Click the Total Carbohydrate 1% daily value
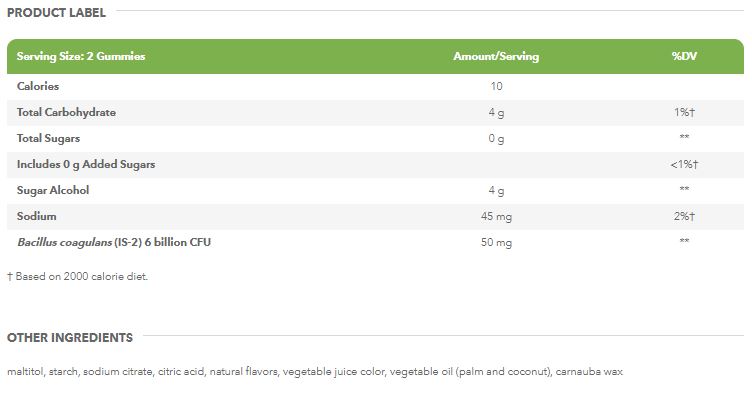Viewport: 752px width, 394px height. pyautogui.click(x=684, y=112)
